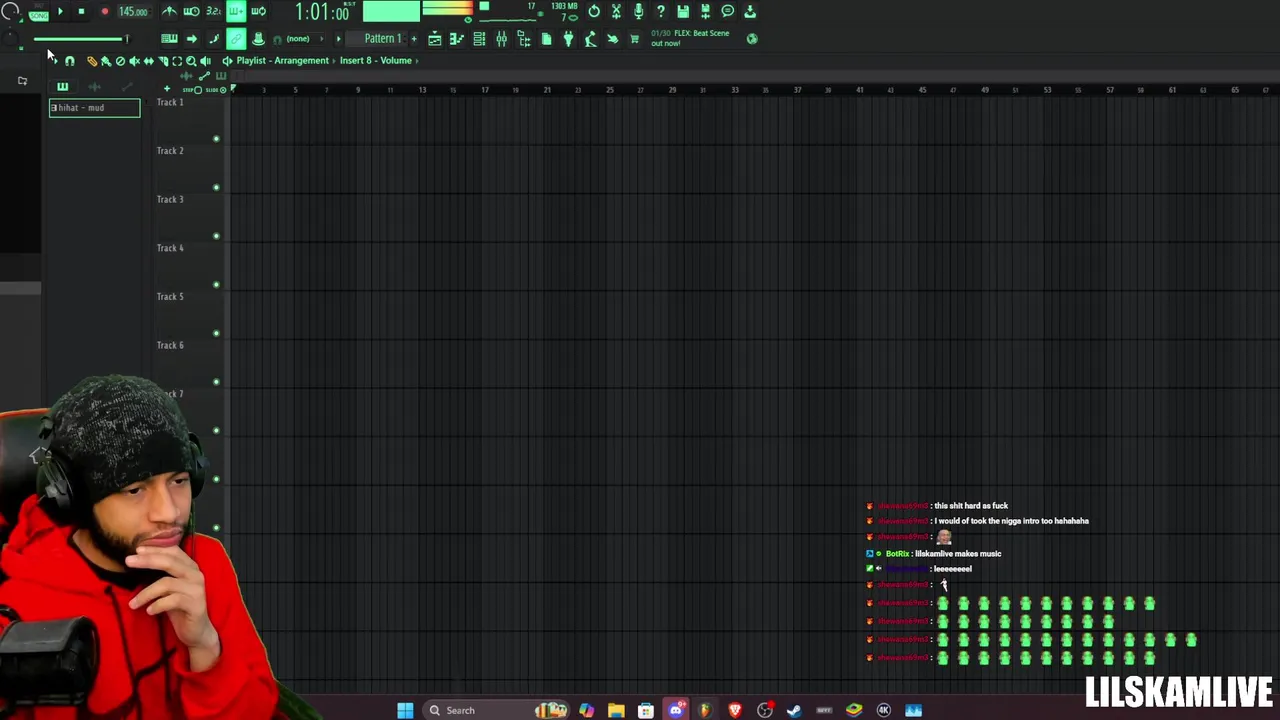Stop playback with the Stop button

pos(81,11)
